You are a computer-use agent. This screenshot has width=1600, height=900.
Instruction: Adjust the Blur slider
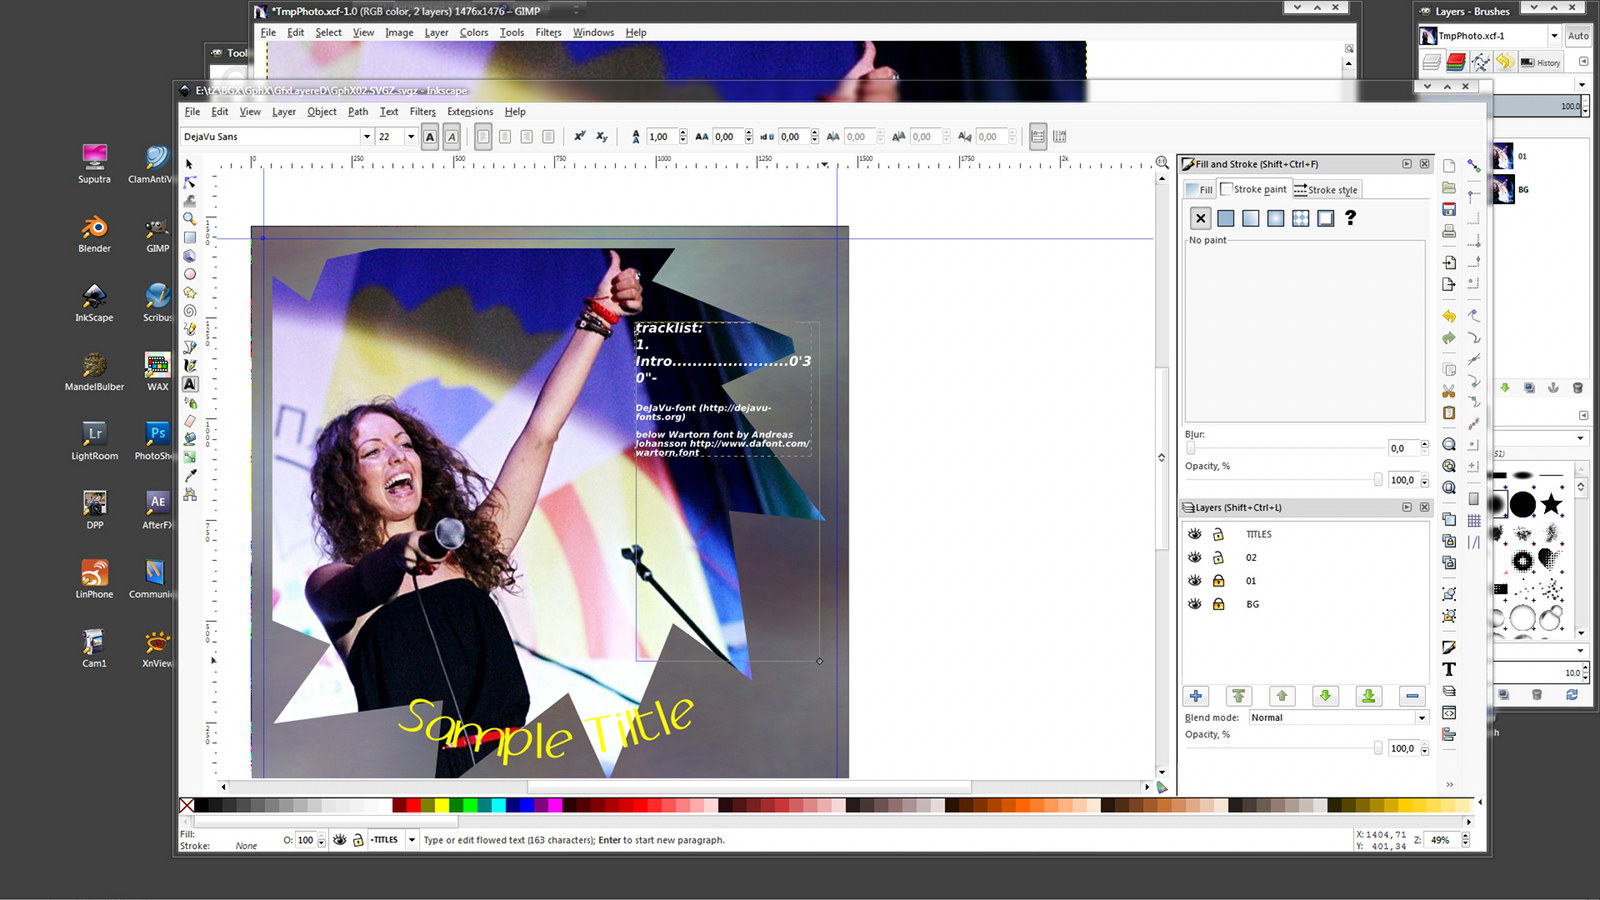(1284, 448)
